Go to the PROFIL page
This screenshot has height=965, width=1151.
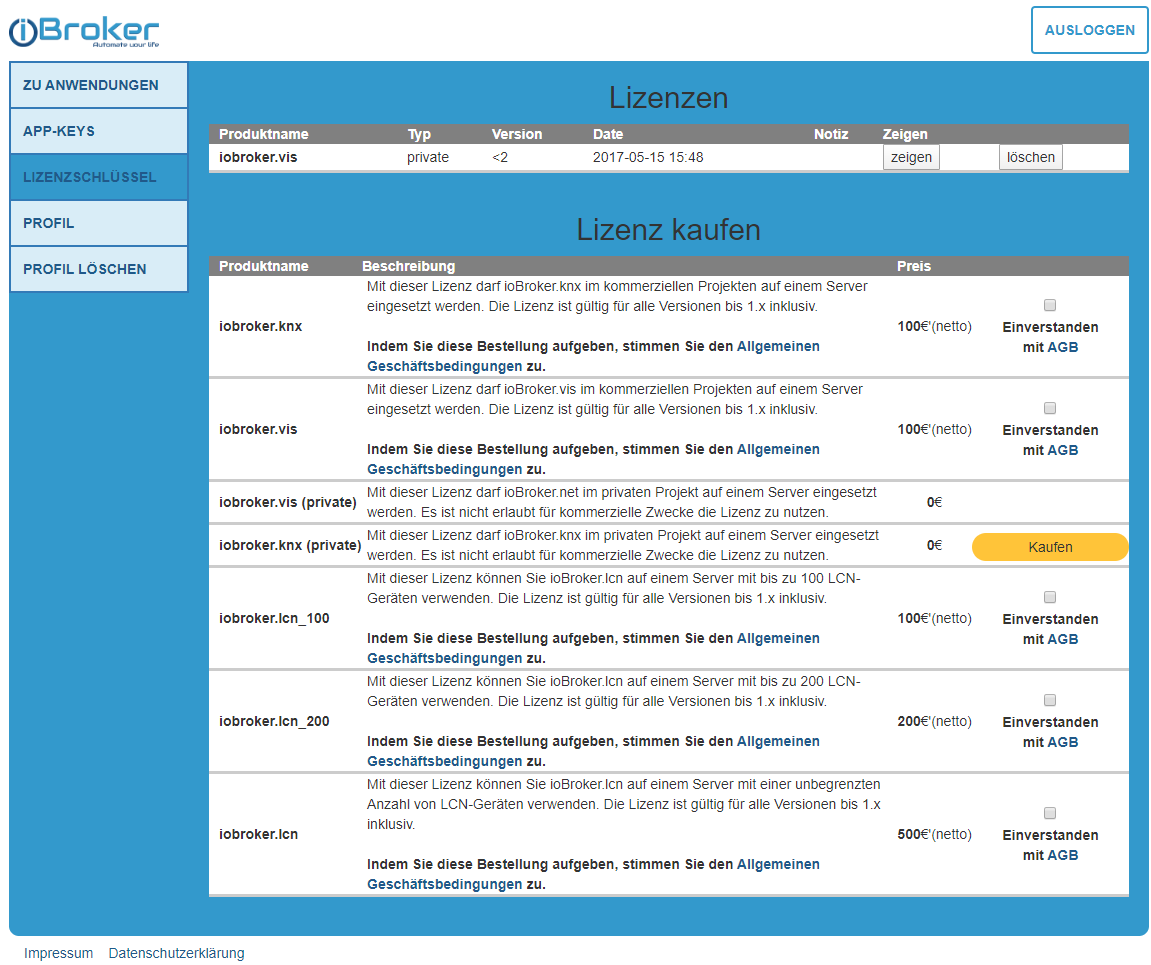(98, 223)
